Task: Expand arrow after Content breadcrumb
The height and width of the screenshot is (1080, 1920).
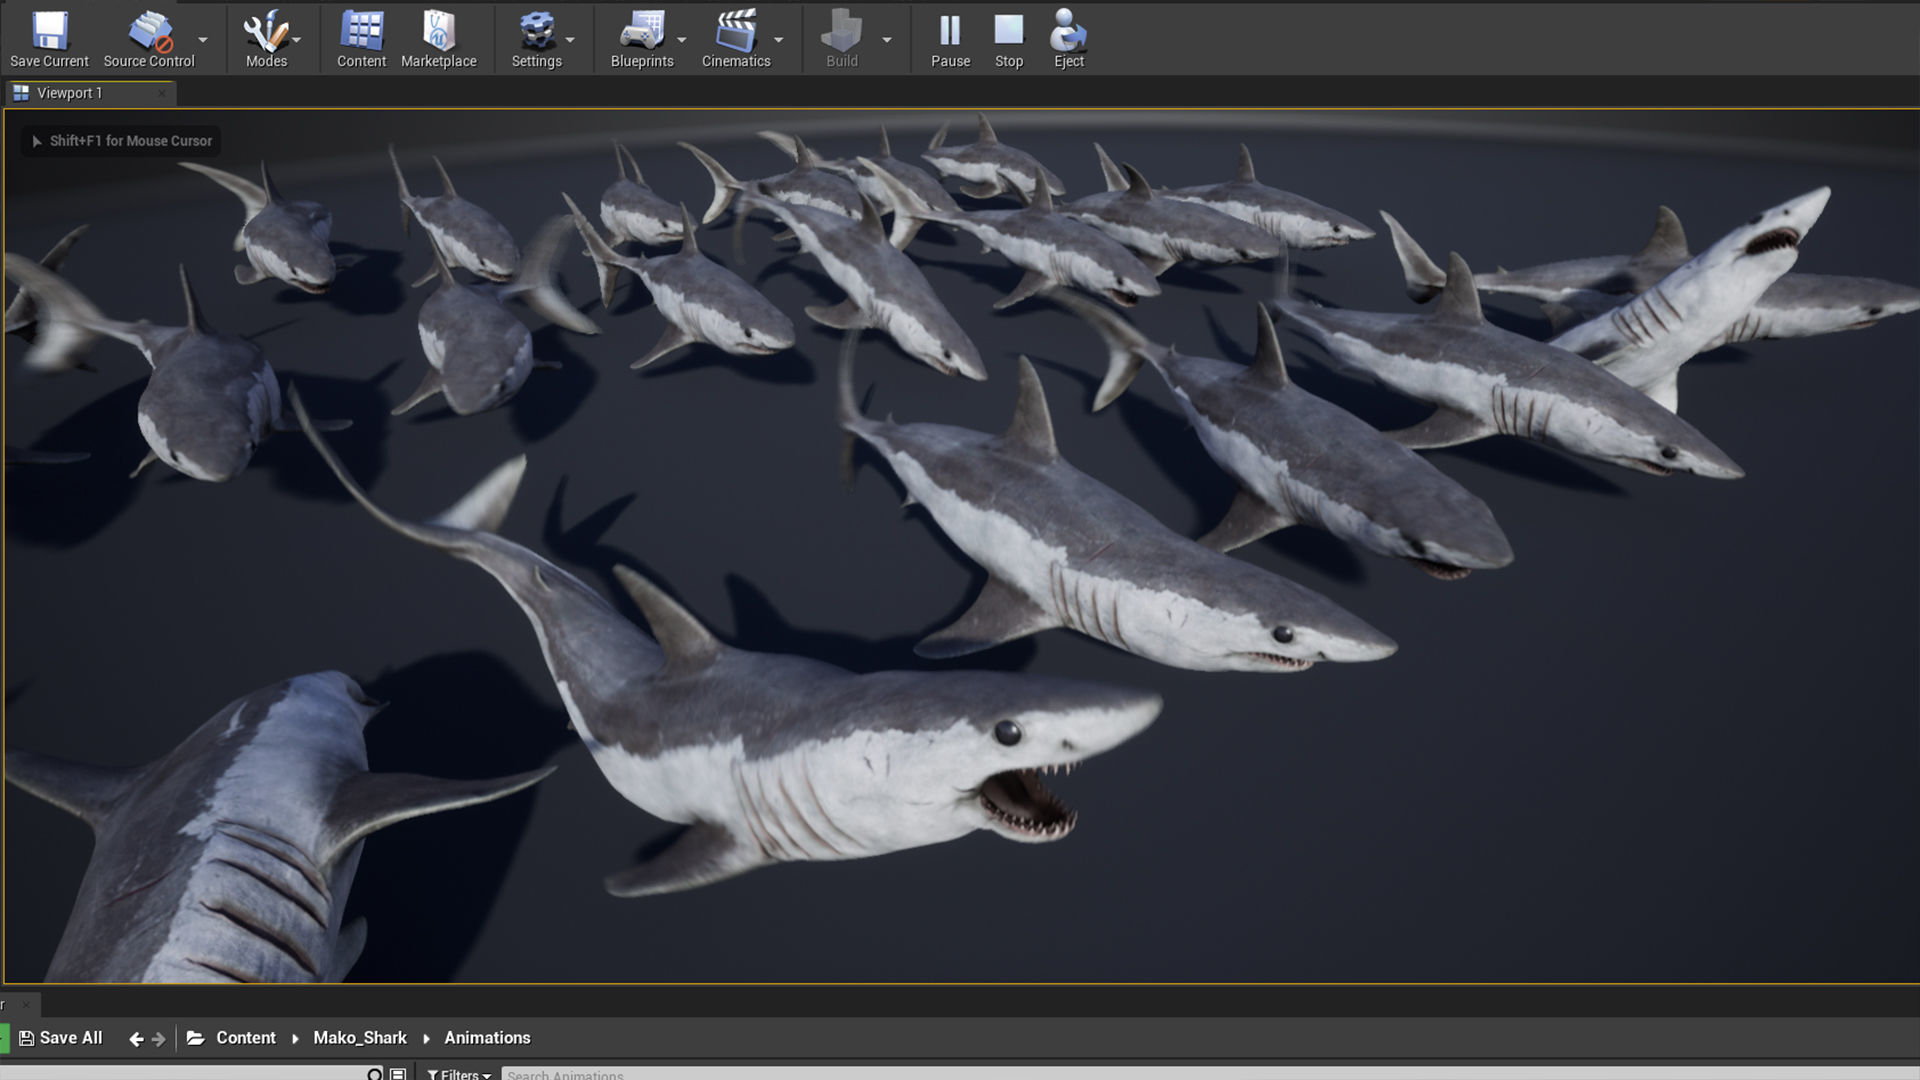Action: 295,1039
